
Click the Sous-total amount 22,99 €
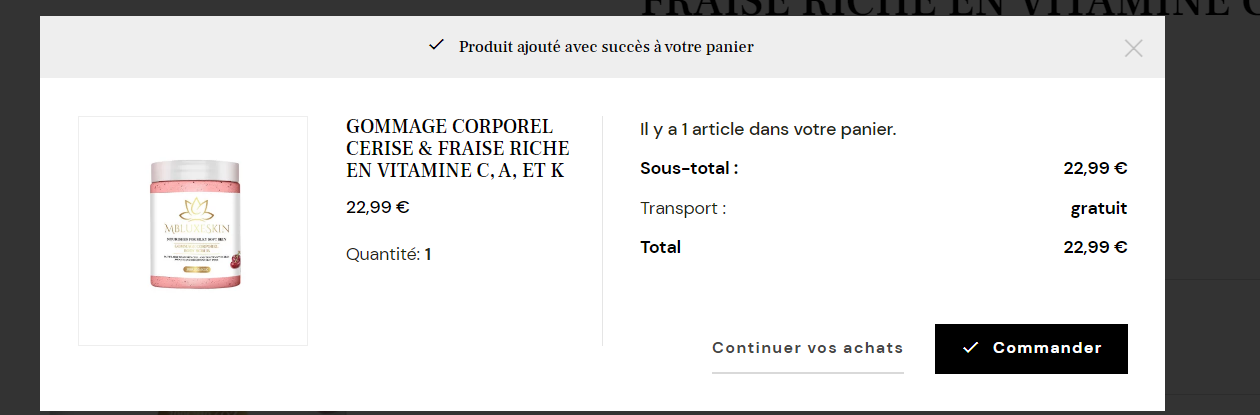[1095, 168]
